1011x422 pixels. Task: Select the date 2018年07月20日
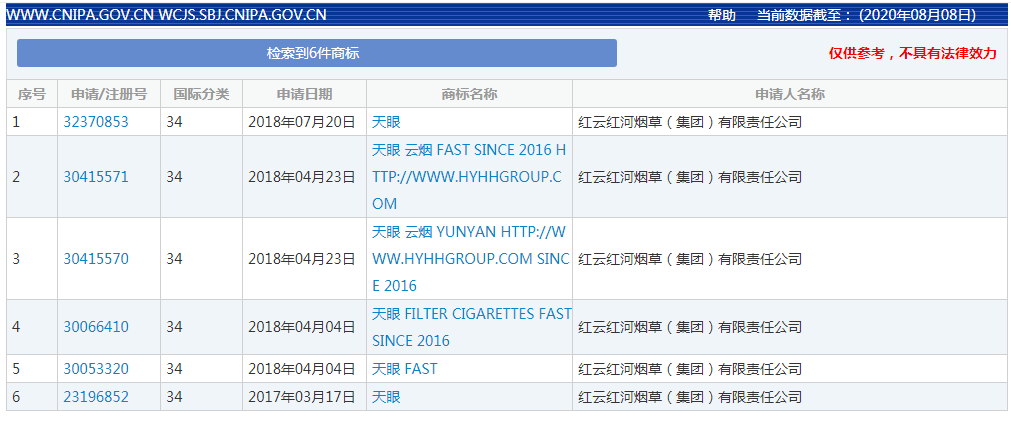point(302,122)
